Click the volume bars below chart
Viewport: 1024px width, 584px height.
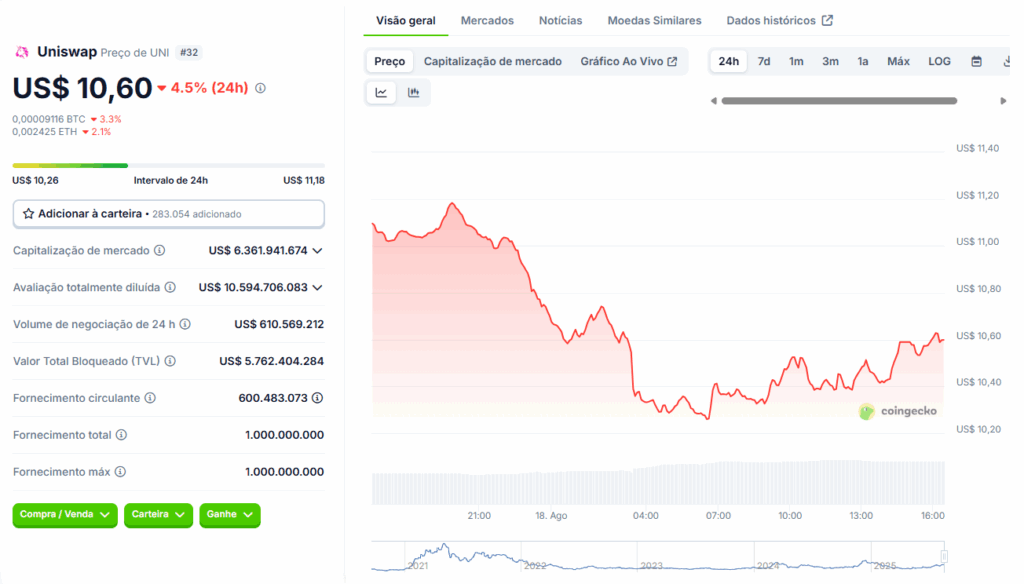point(658,483)
